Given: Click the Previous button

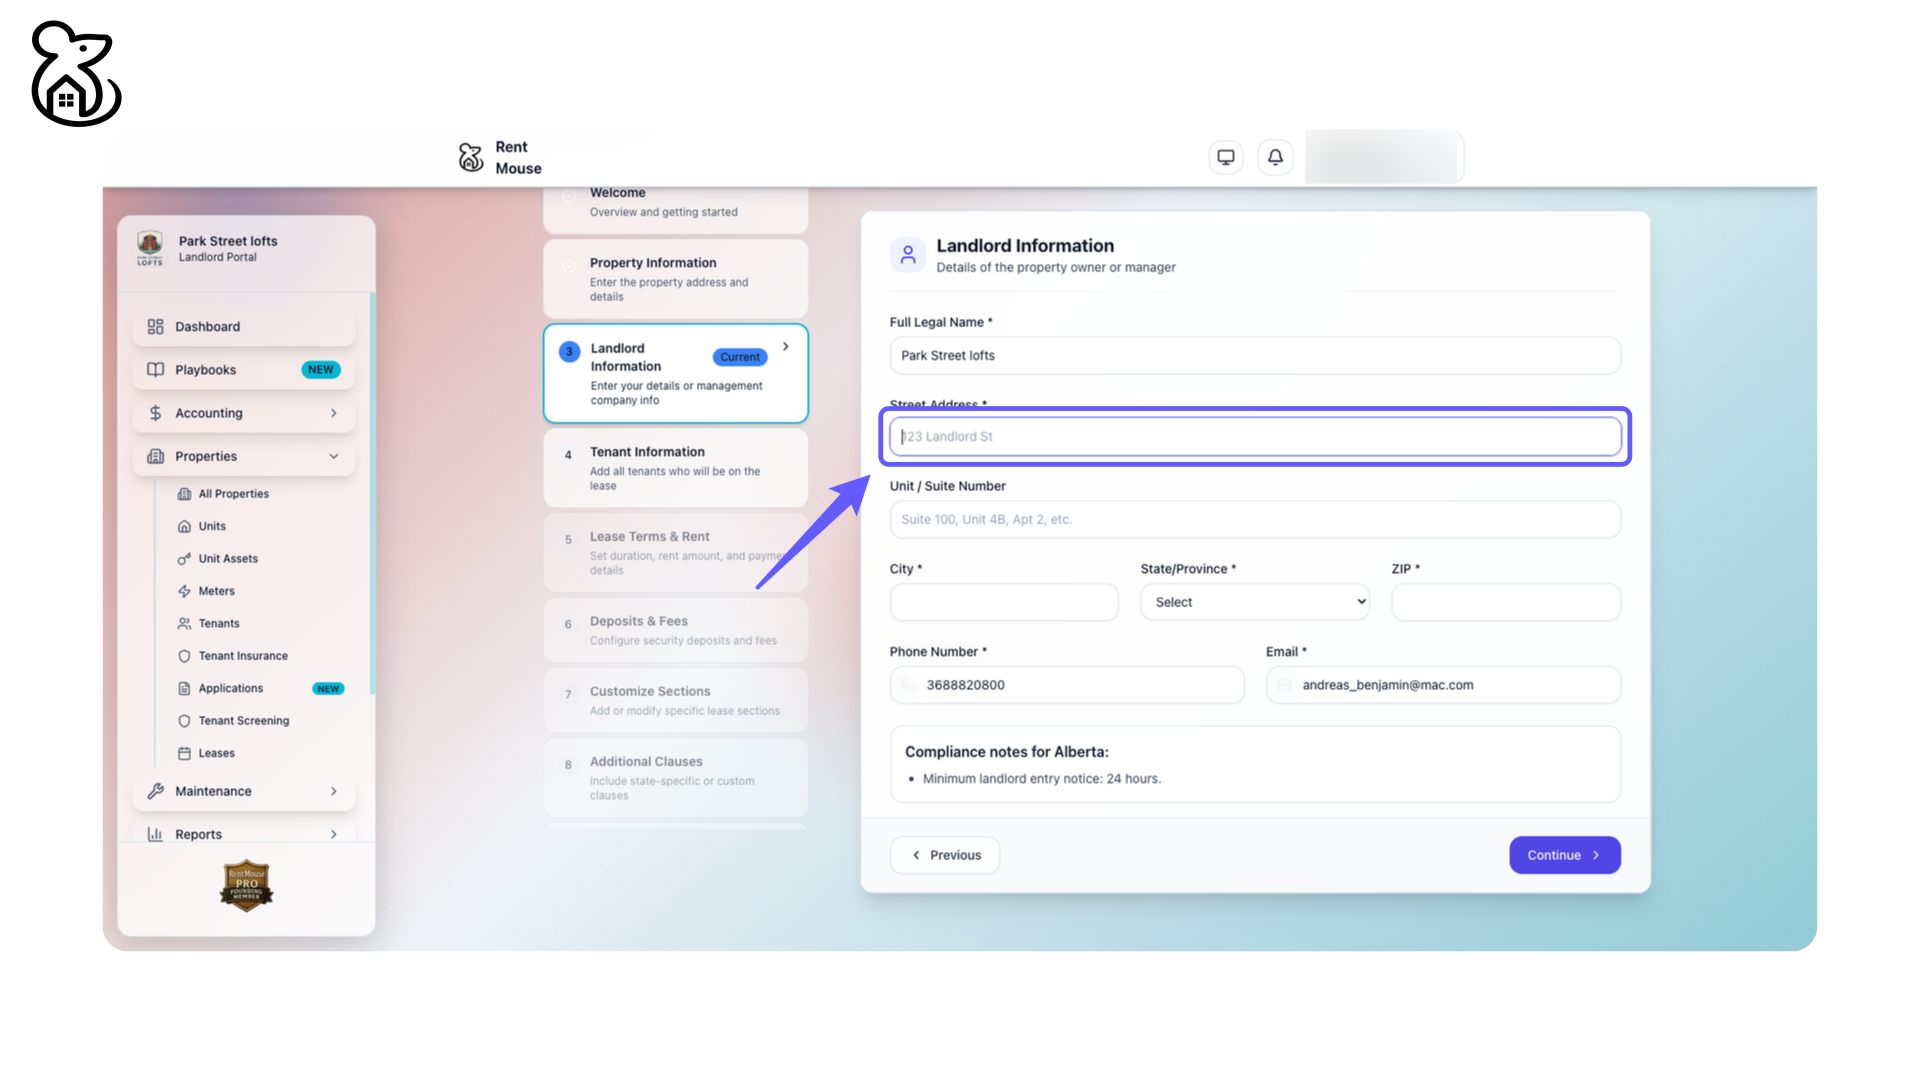Looking at the screenshot, I should point(945,855).
